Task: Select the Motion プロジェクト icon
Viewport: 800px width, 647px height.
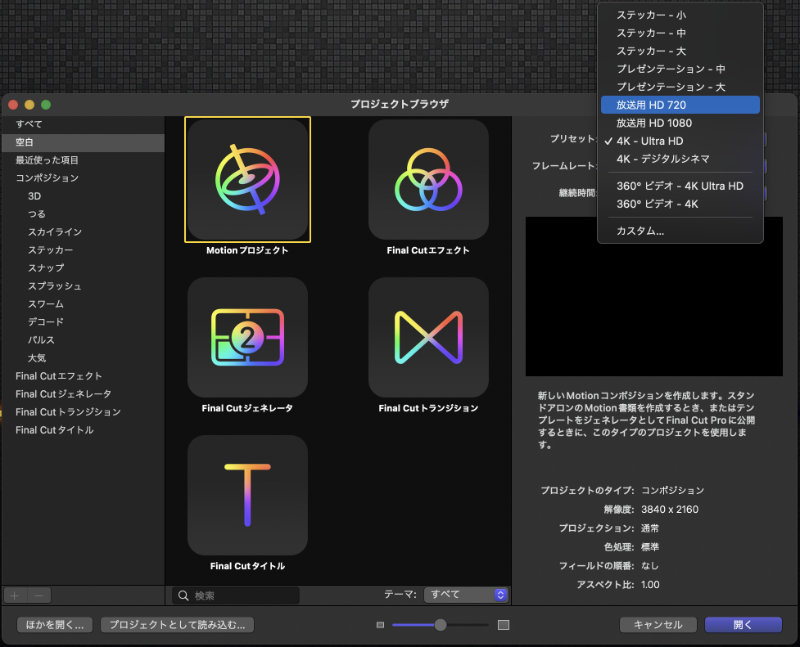Action: point(247,180)
